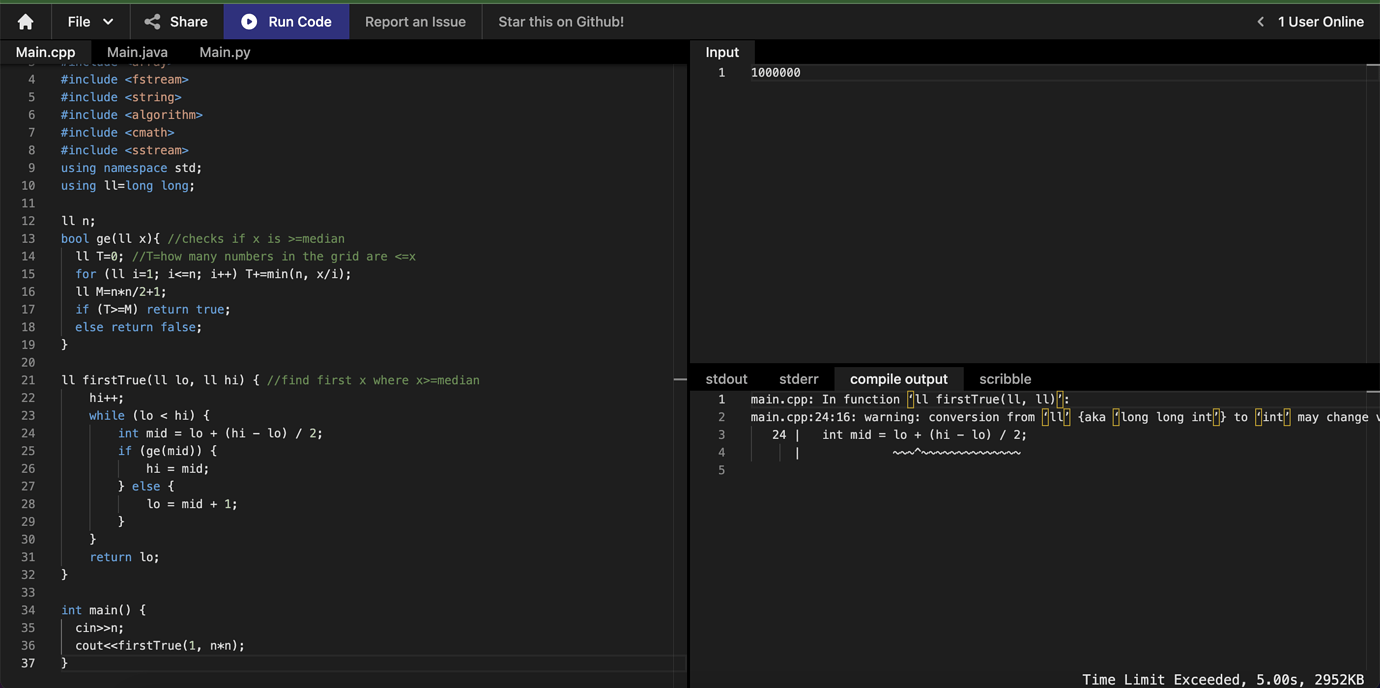Select the compile output tab
Image resolution: width=1380 pixels, height=688 pixels.
click(x=899, y=379)
